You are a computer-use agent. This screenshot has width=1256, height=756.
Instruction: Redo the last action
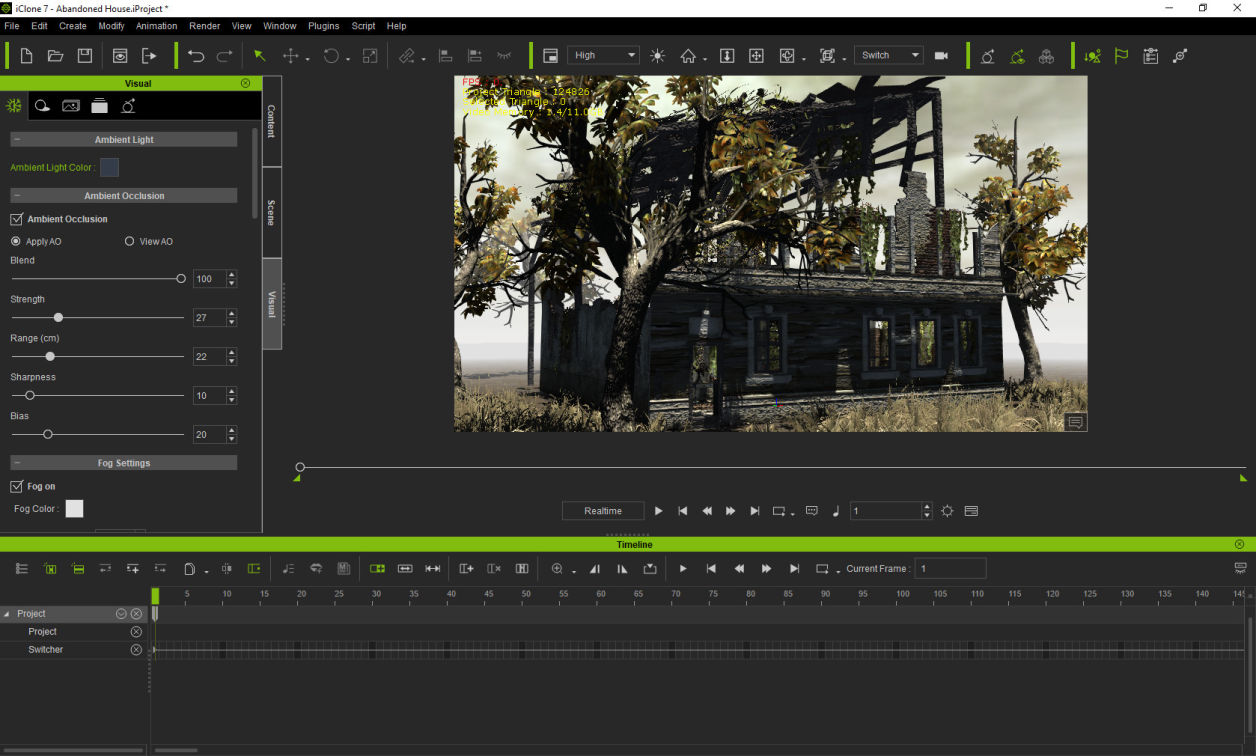(225, 56)
